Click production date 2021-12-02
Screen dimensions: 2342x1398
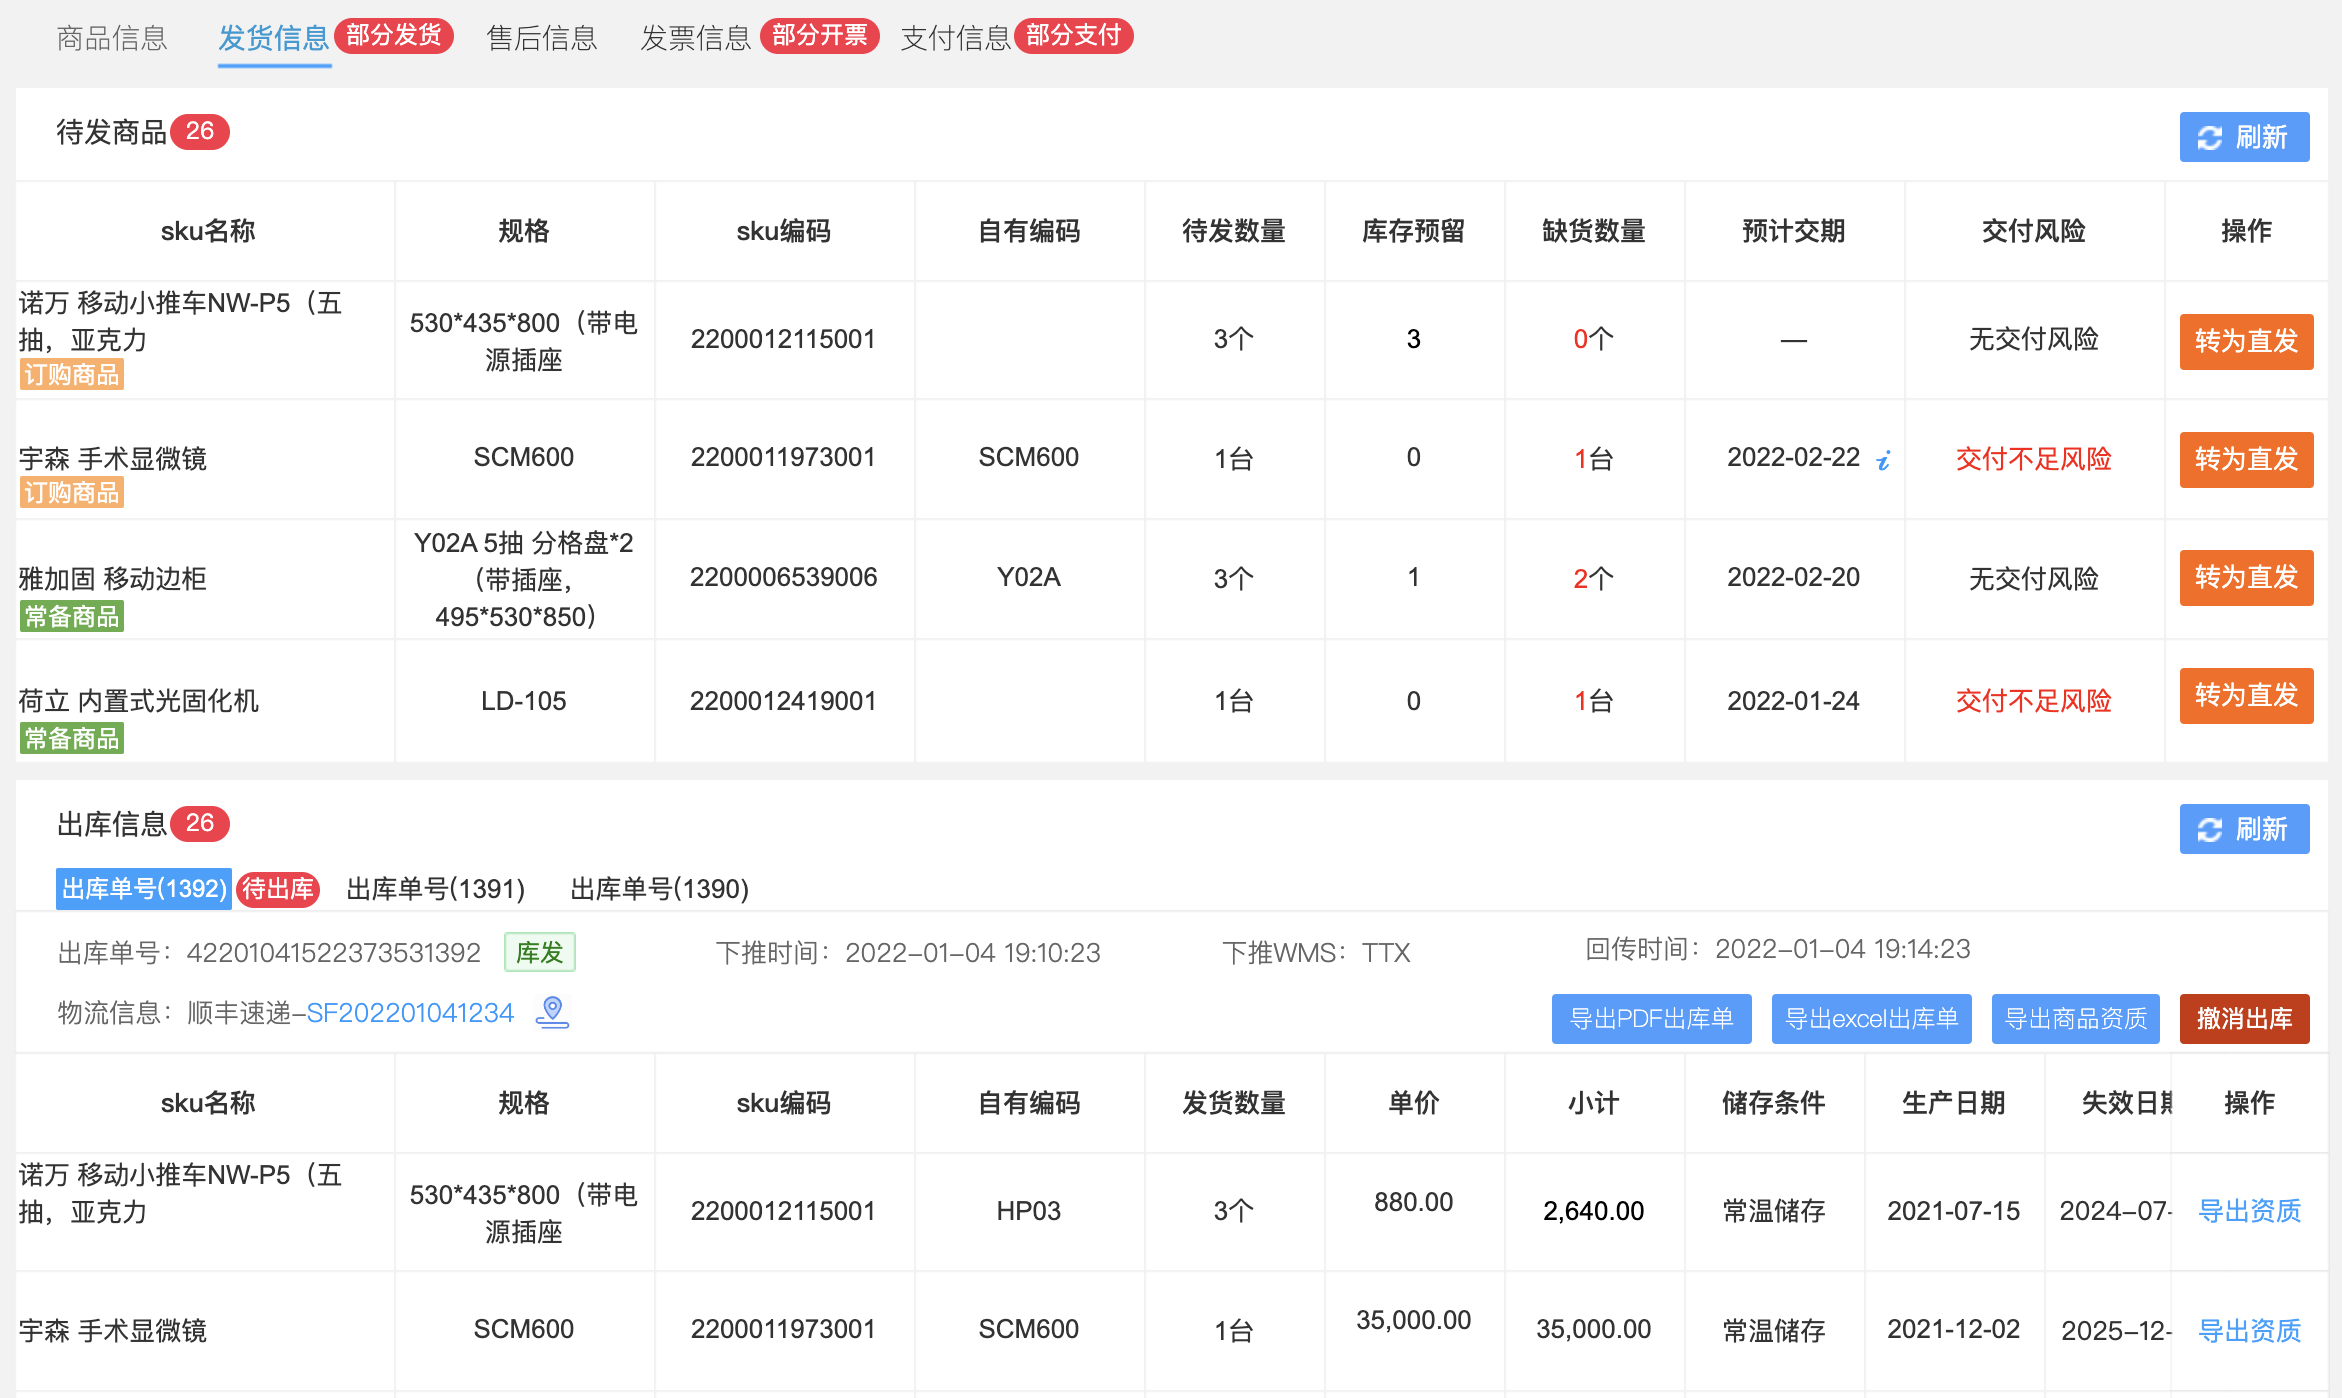[1954, 1329]
